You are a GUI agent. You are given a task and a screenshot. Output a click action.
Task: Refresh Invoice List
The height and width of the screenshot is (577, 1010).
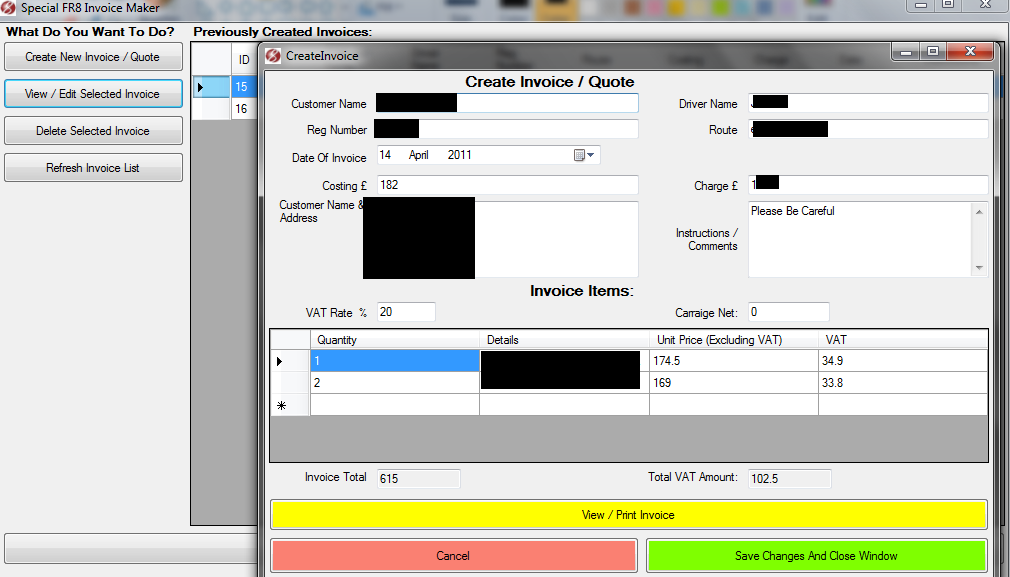click(93, 168)
